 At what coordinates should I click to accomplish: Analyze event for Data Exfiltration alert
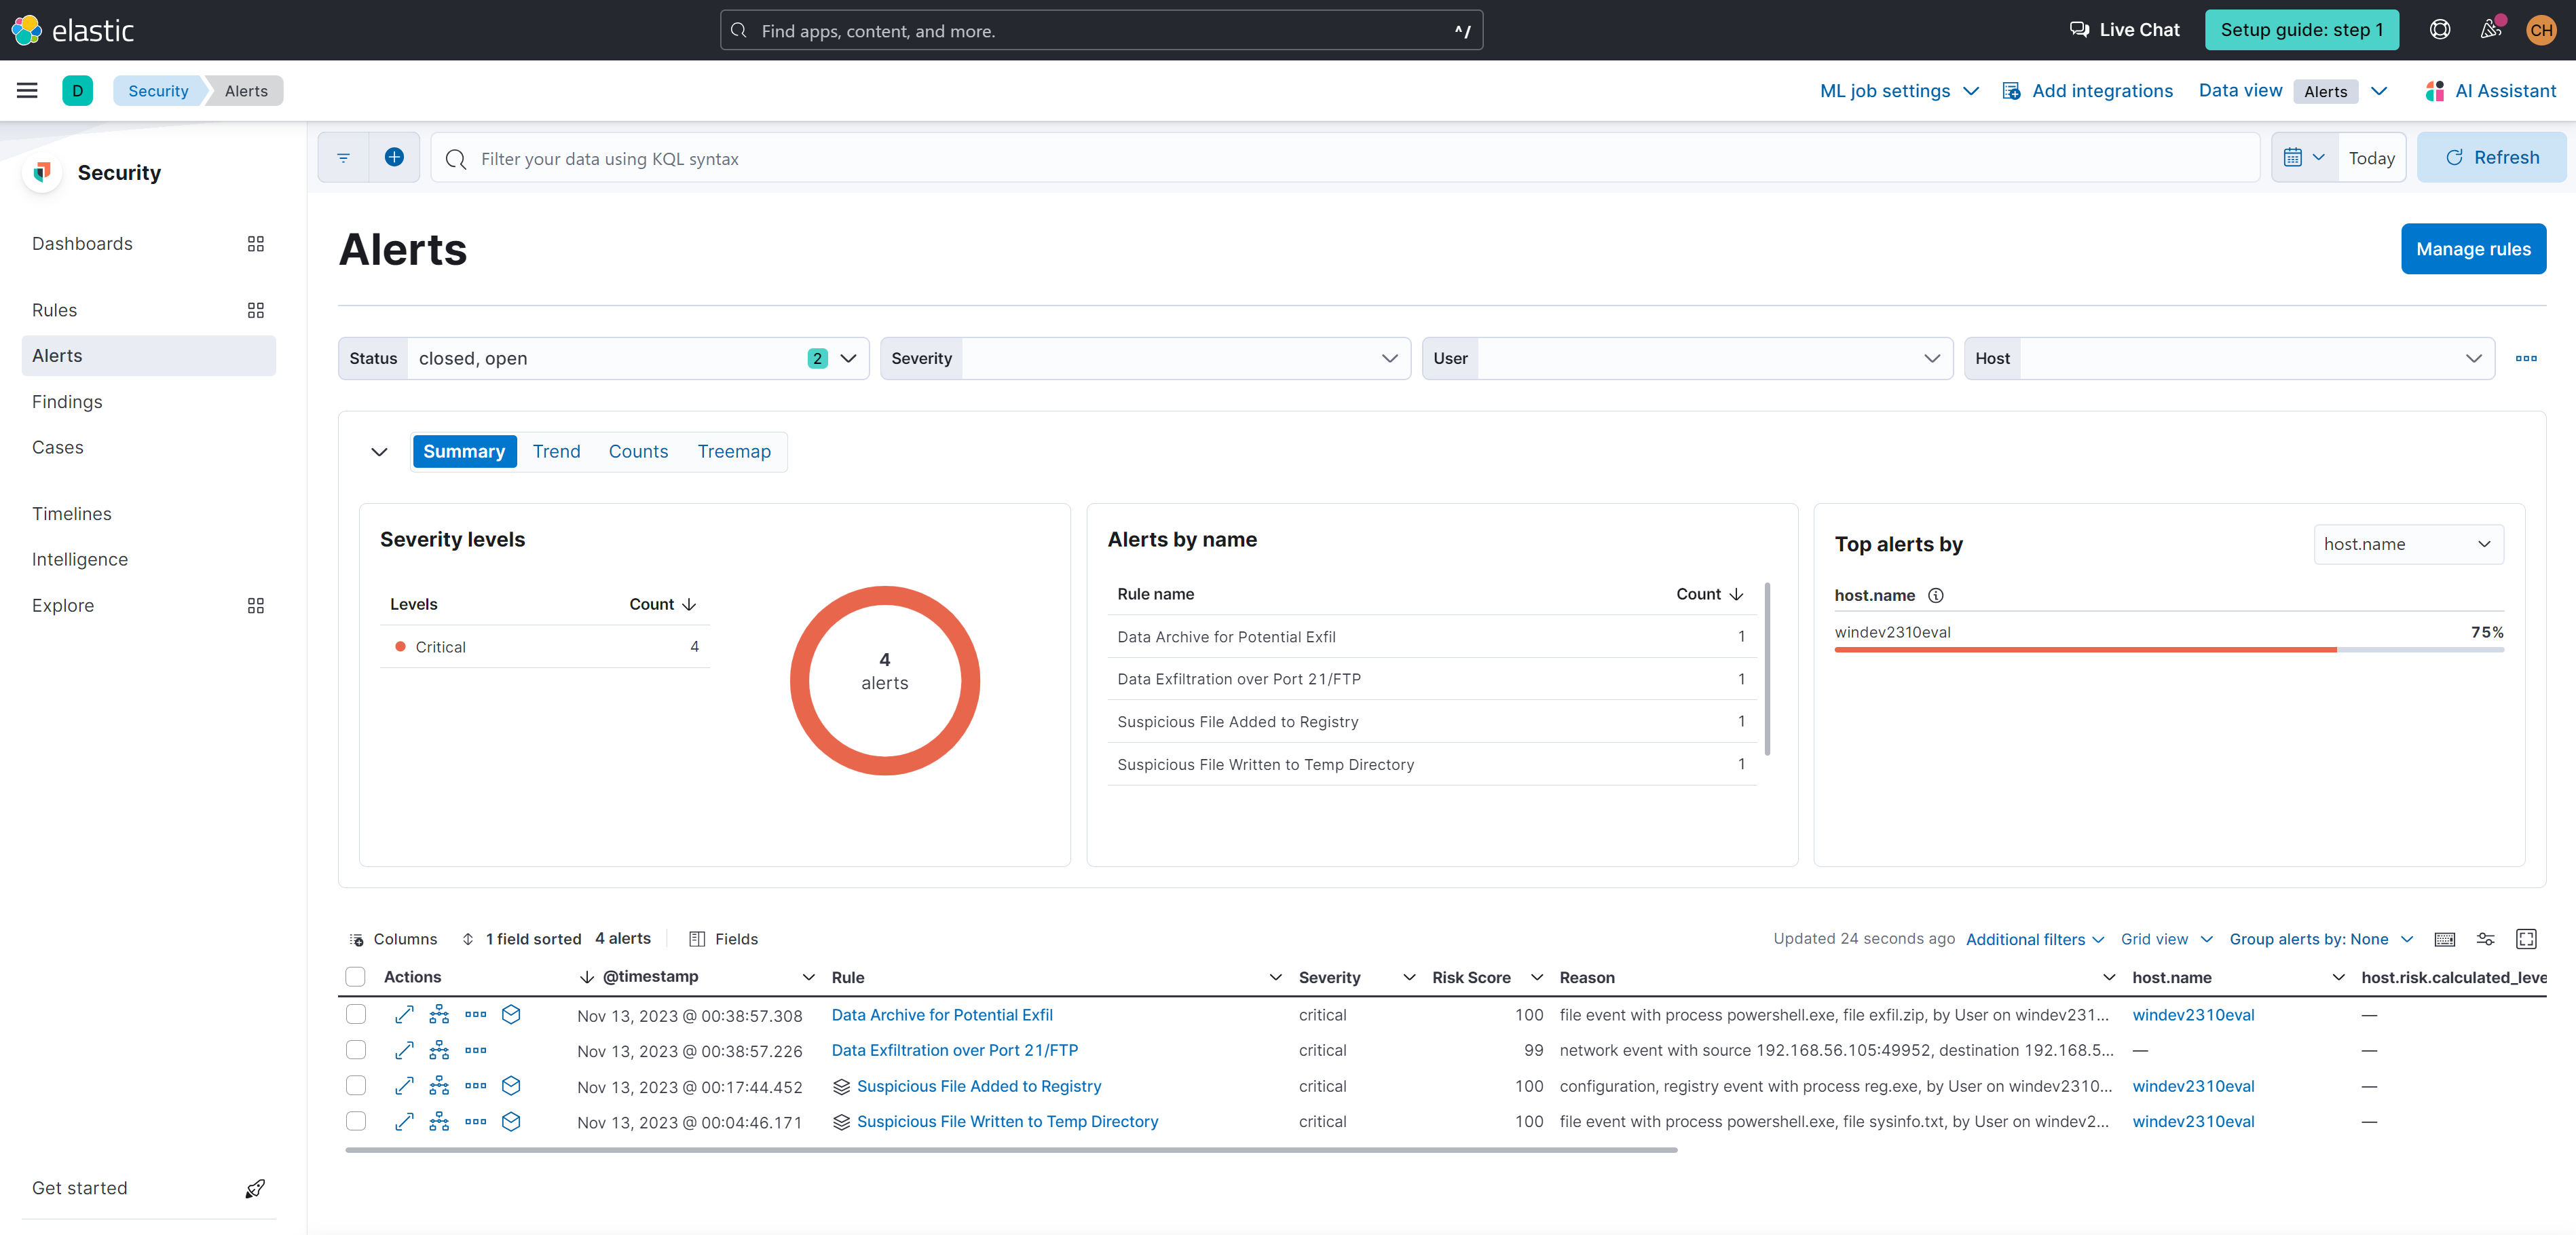439,1051
